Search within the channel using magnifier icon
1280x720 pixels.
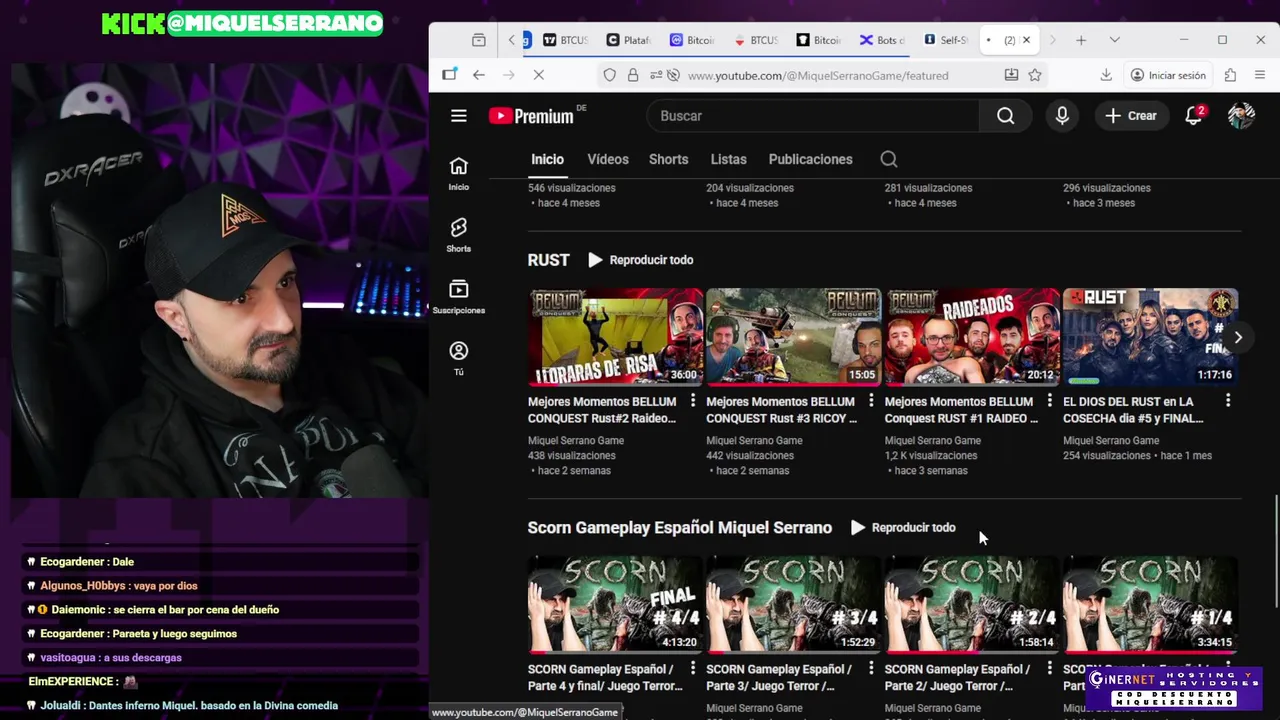[889, 159]
